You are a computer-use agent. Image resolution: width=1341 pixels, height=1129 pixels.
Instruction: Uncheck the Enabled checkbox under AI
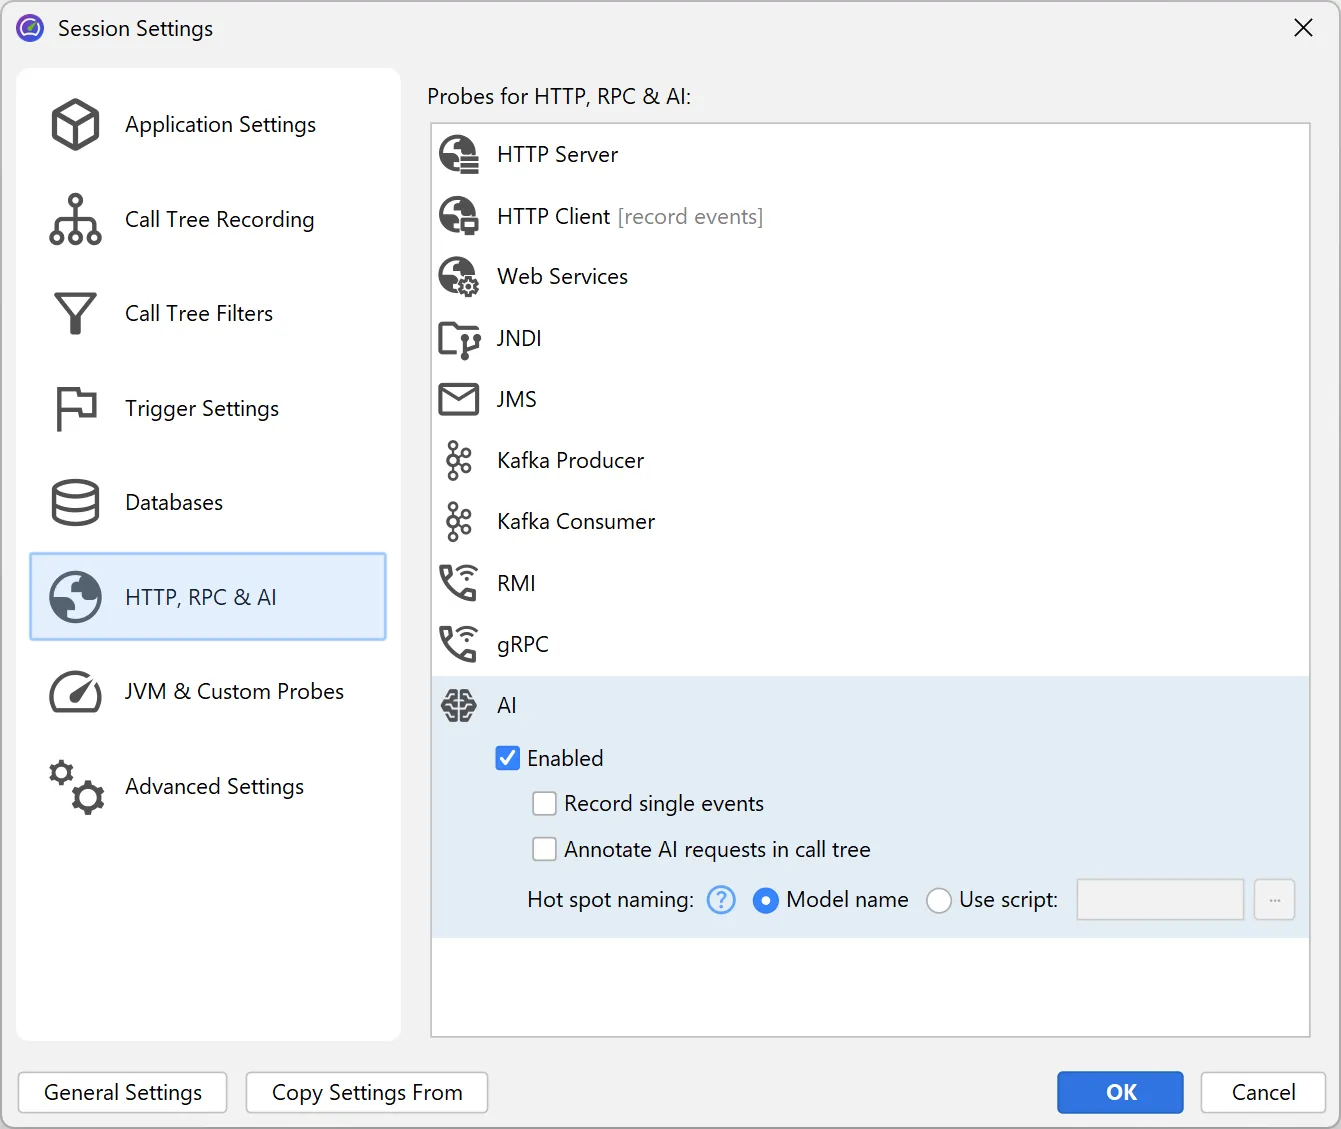508,758
